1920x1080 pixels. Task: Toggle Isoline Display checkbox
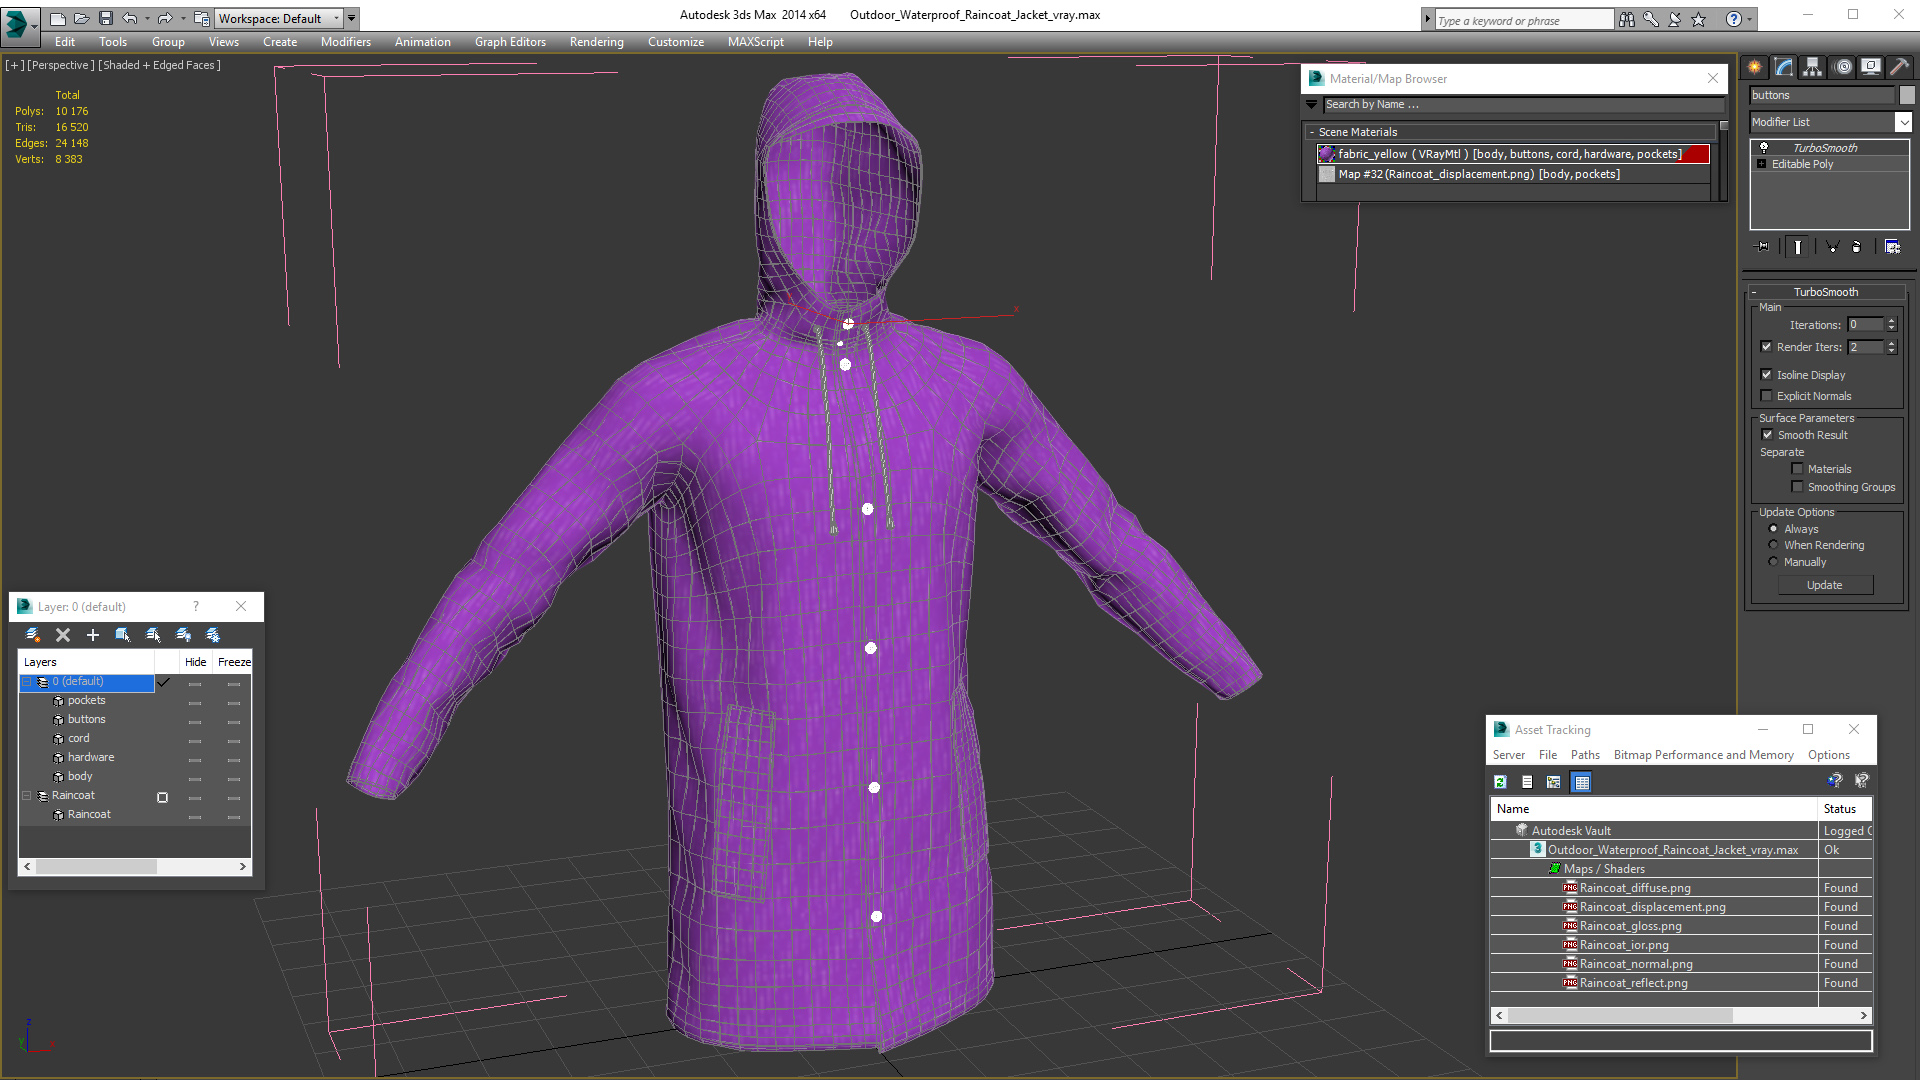1766,375
